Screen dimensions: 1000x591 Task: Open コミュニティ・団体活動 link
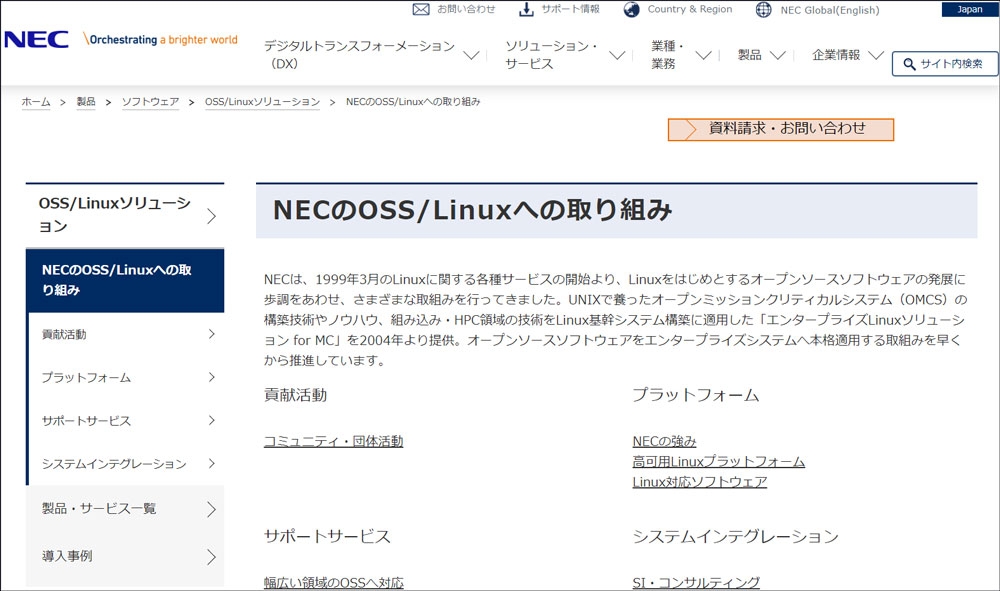pyautogui.click(x=334, y=441)
